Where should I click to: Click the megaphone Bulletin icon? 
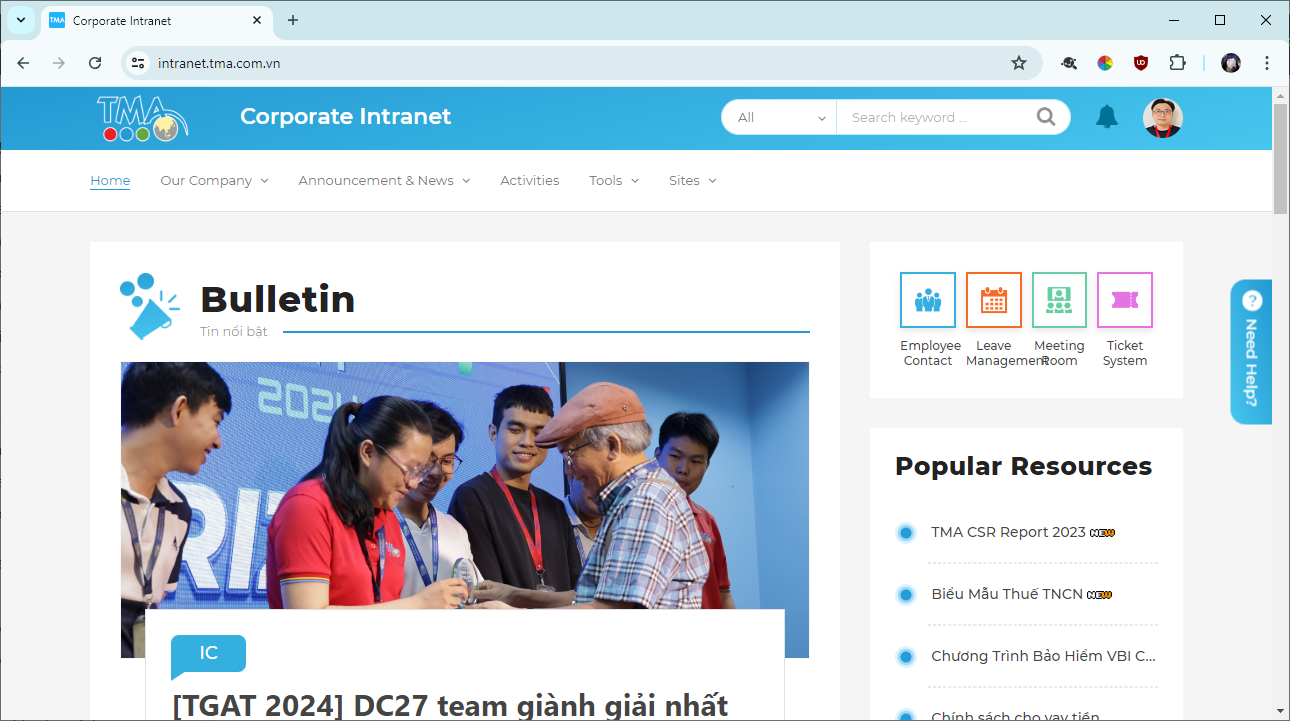[x=150, y=306]
